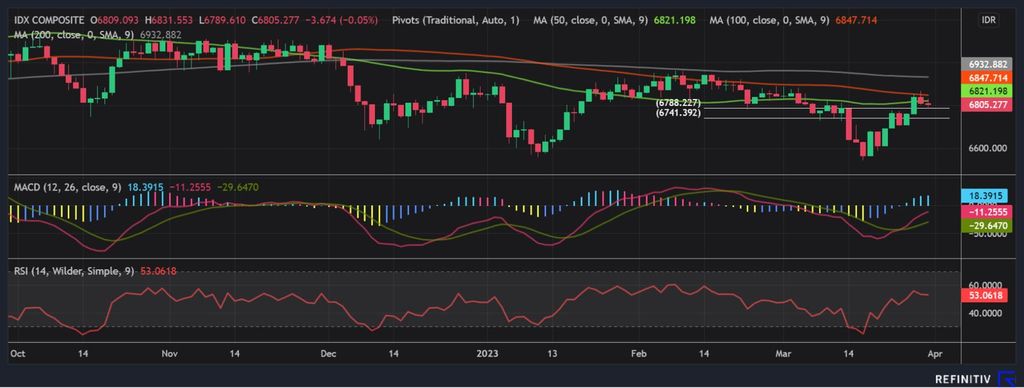This screenshot has height=388, width=1024.
Task: Click the 6932.882 price axis label
Action: pyautogui.click(x=986, y=65)
